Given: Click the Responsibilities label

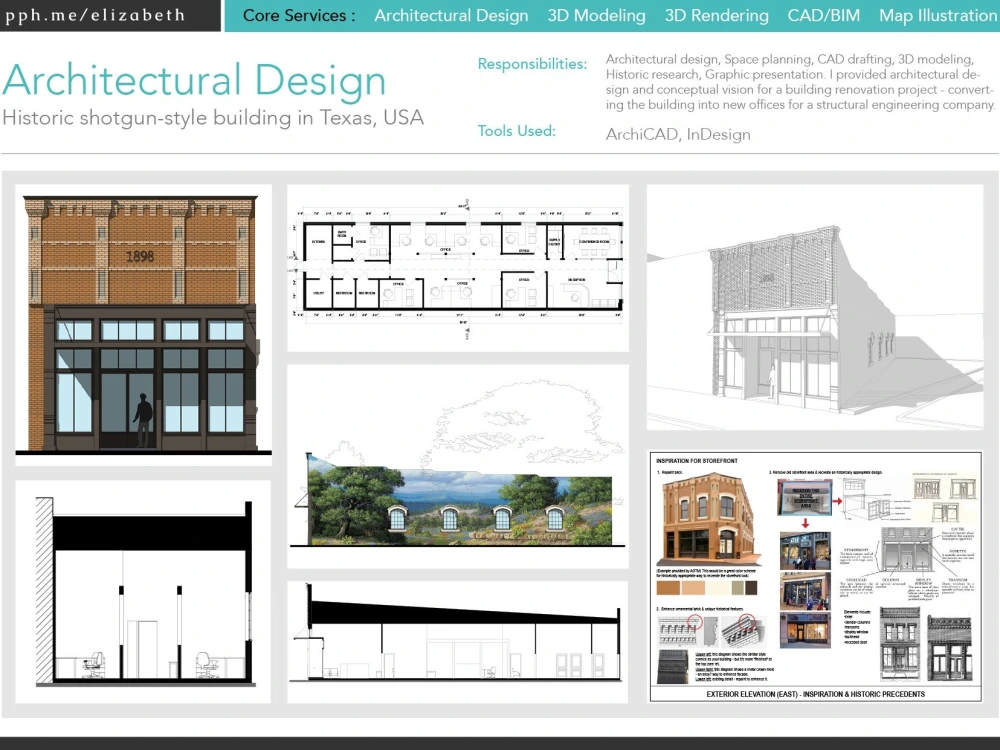Looking at the screenshot, I should pyautogui.click(x=532, y=64).
